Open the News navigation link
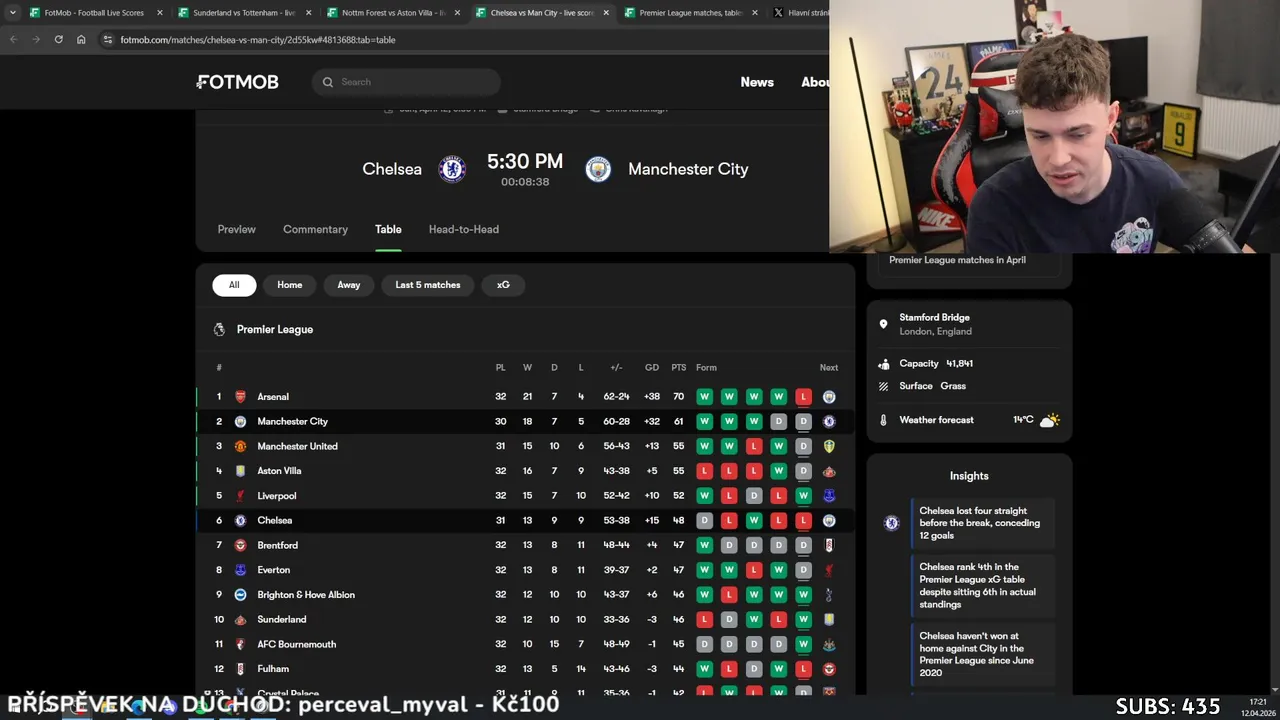This screenshot has height=720, width=1280. click(x=757, y=82)
